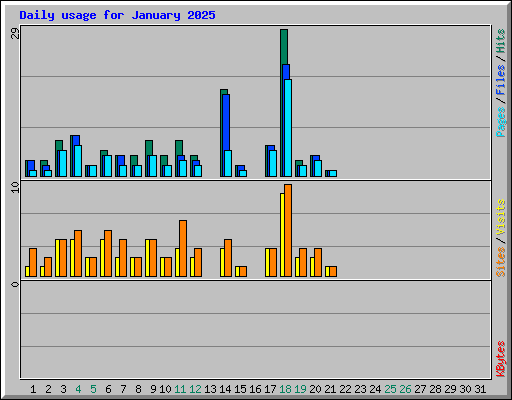Click the green day 25 axis label
The image size is (512, 400).
coord(390,389)
